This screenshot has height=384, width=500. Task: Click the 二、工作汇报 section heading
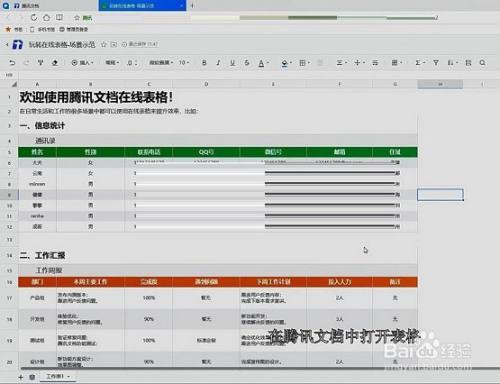point(42,255)
